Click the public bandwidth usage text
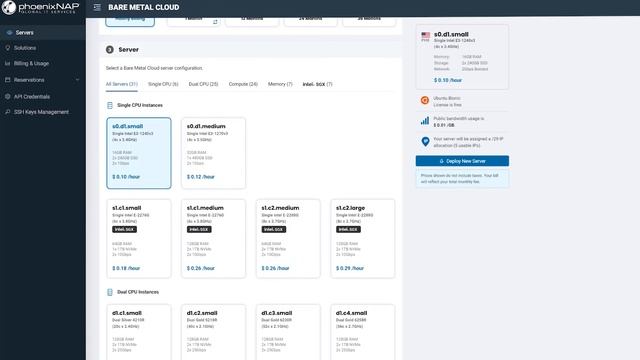The height and width of the screenshot is (360, 640). click(x=459, y=122)
